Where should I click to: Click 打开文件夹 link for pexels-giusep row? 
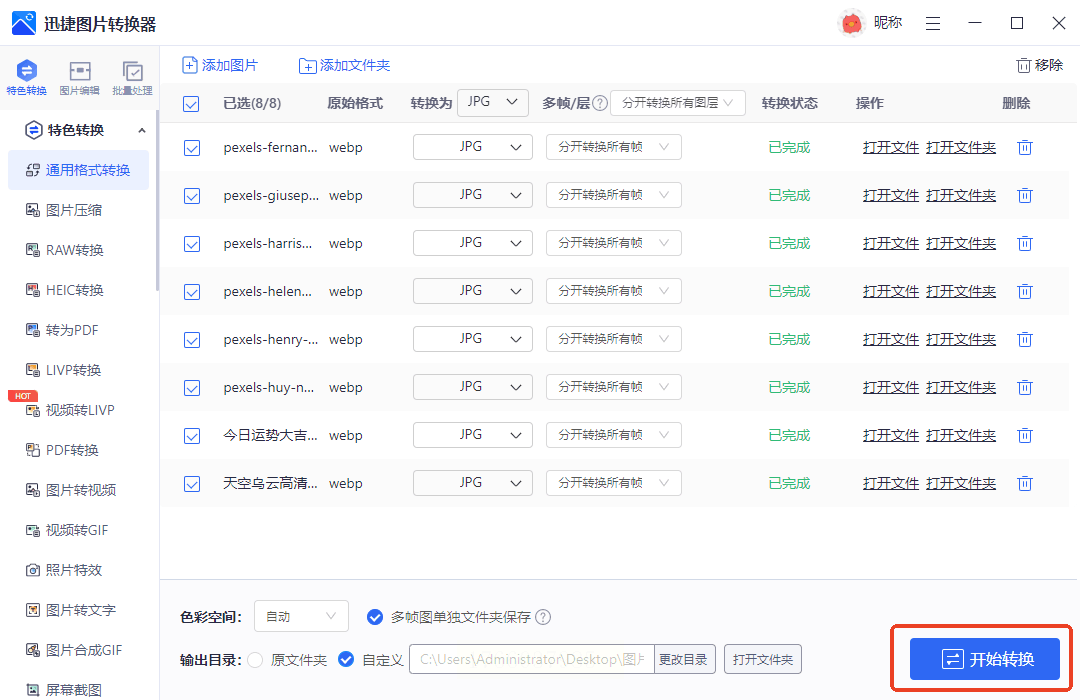coord(961,196)
